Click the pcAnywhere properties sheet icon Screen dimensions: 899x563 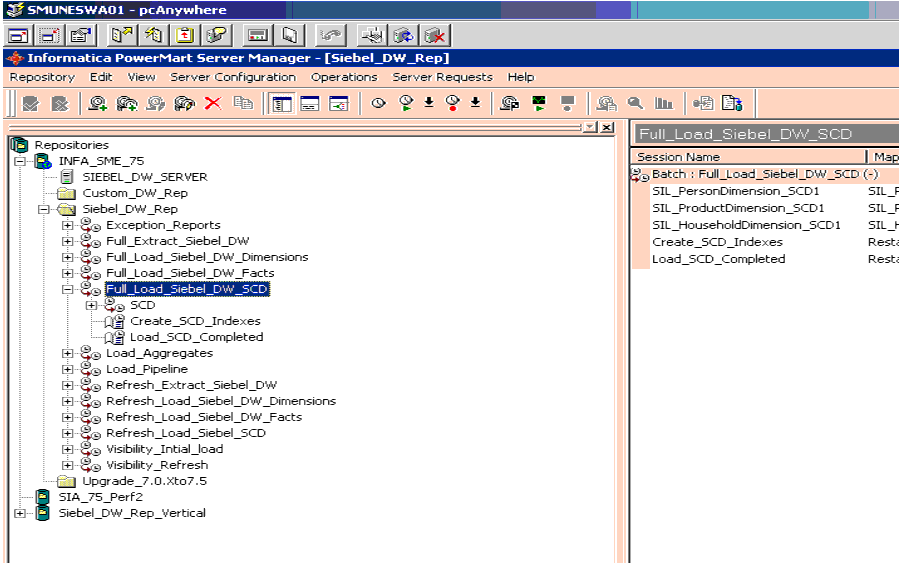[80, 36]
